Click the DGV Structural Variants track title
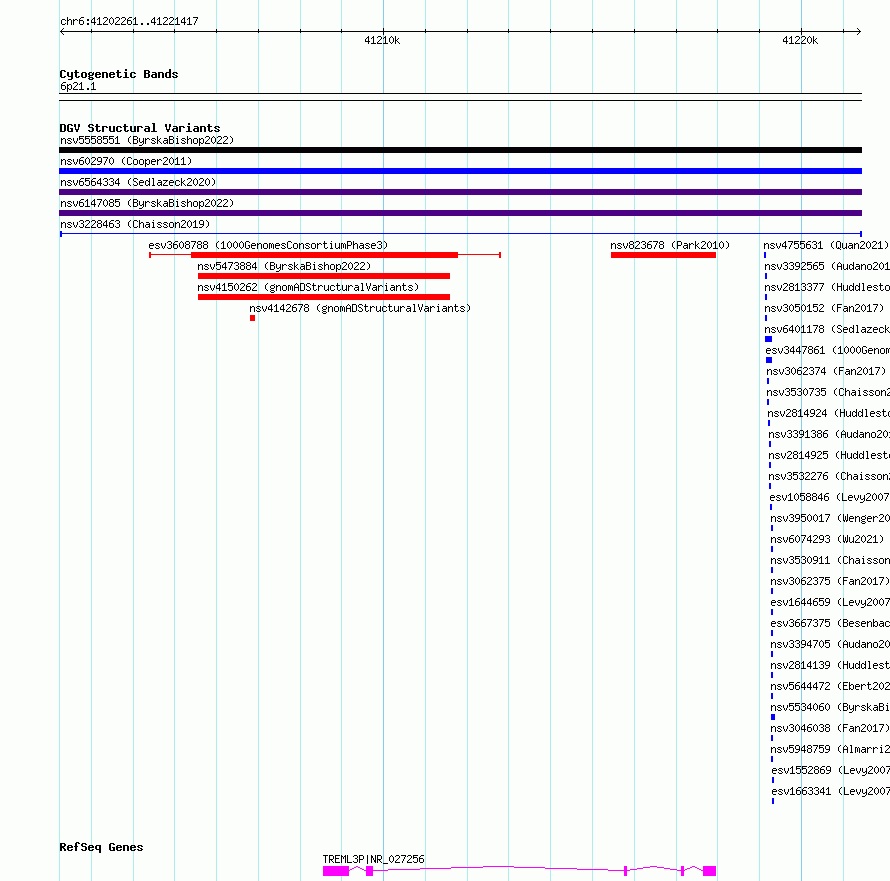Viewport: 890px width, 881px height. click(x=140, y=128)
